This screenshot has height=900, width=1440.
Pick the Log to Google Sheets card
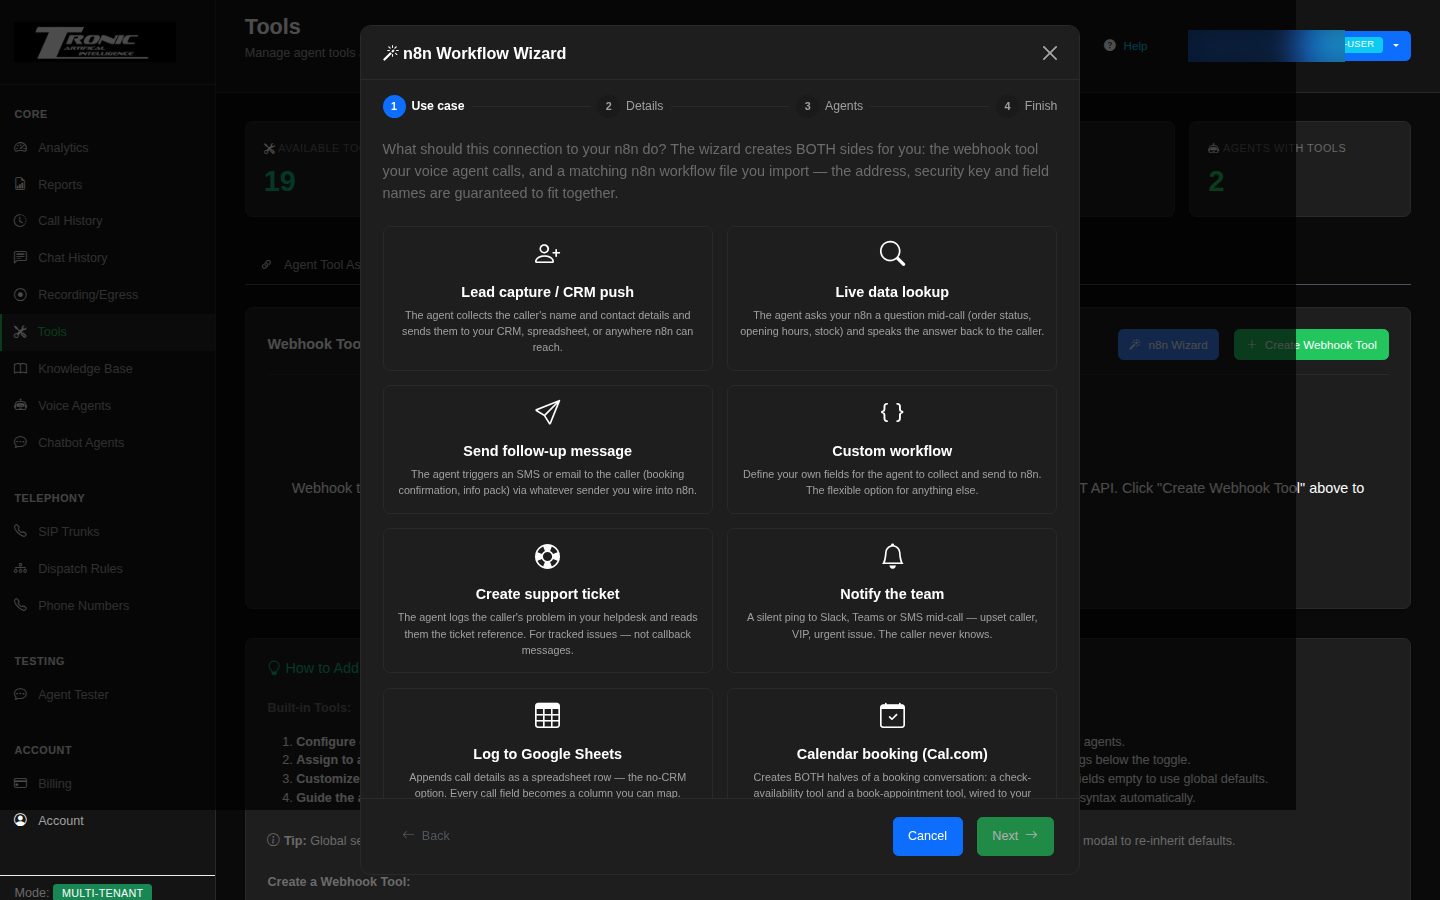[x=547, y=743]
